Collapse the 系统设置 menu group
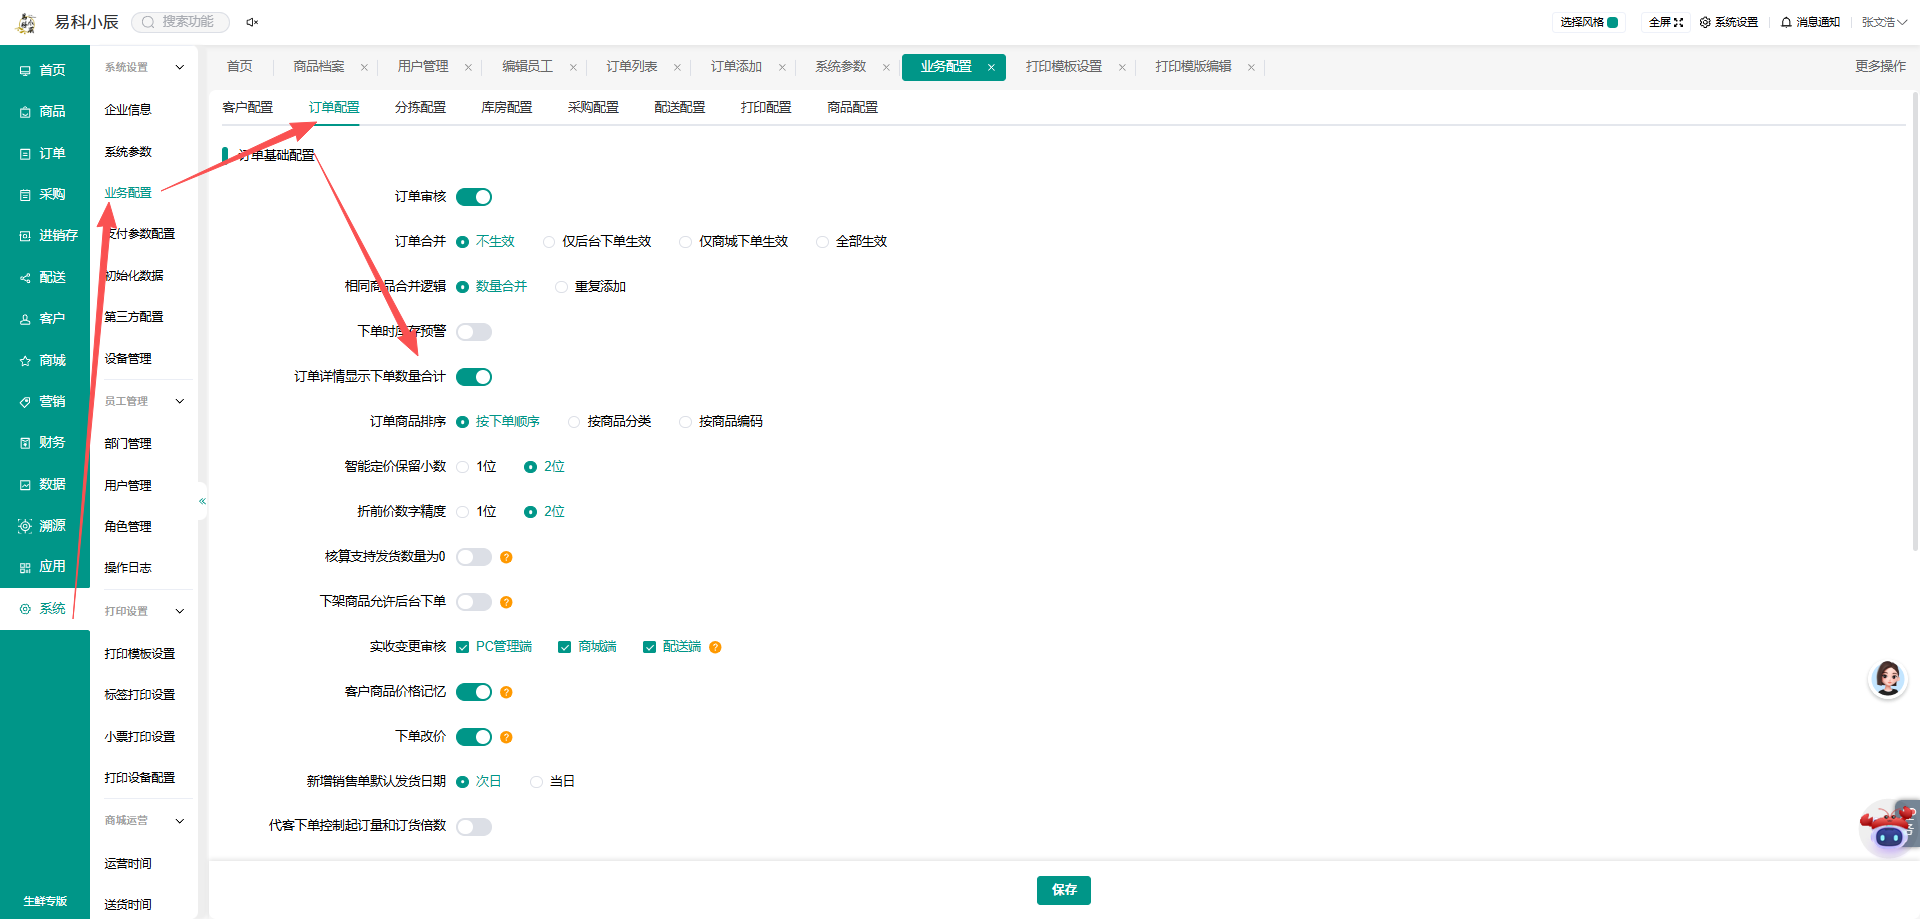 coord(180,68)
